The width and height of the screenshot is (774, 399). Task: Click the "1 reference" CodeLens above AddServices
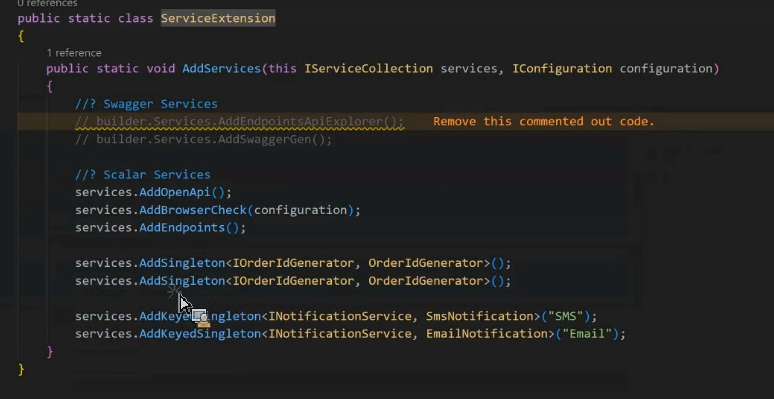pos(74,53)
